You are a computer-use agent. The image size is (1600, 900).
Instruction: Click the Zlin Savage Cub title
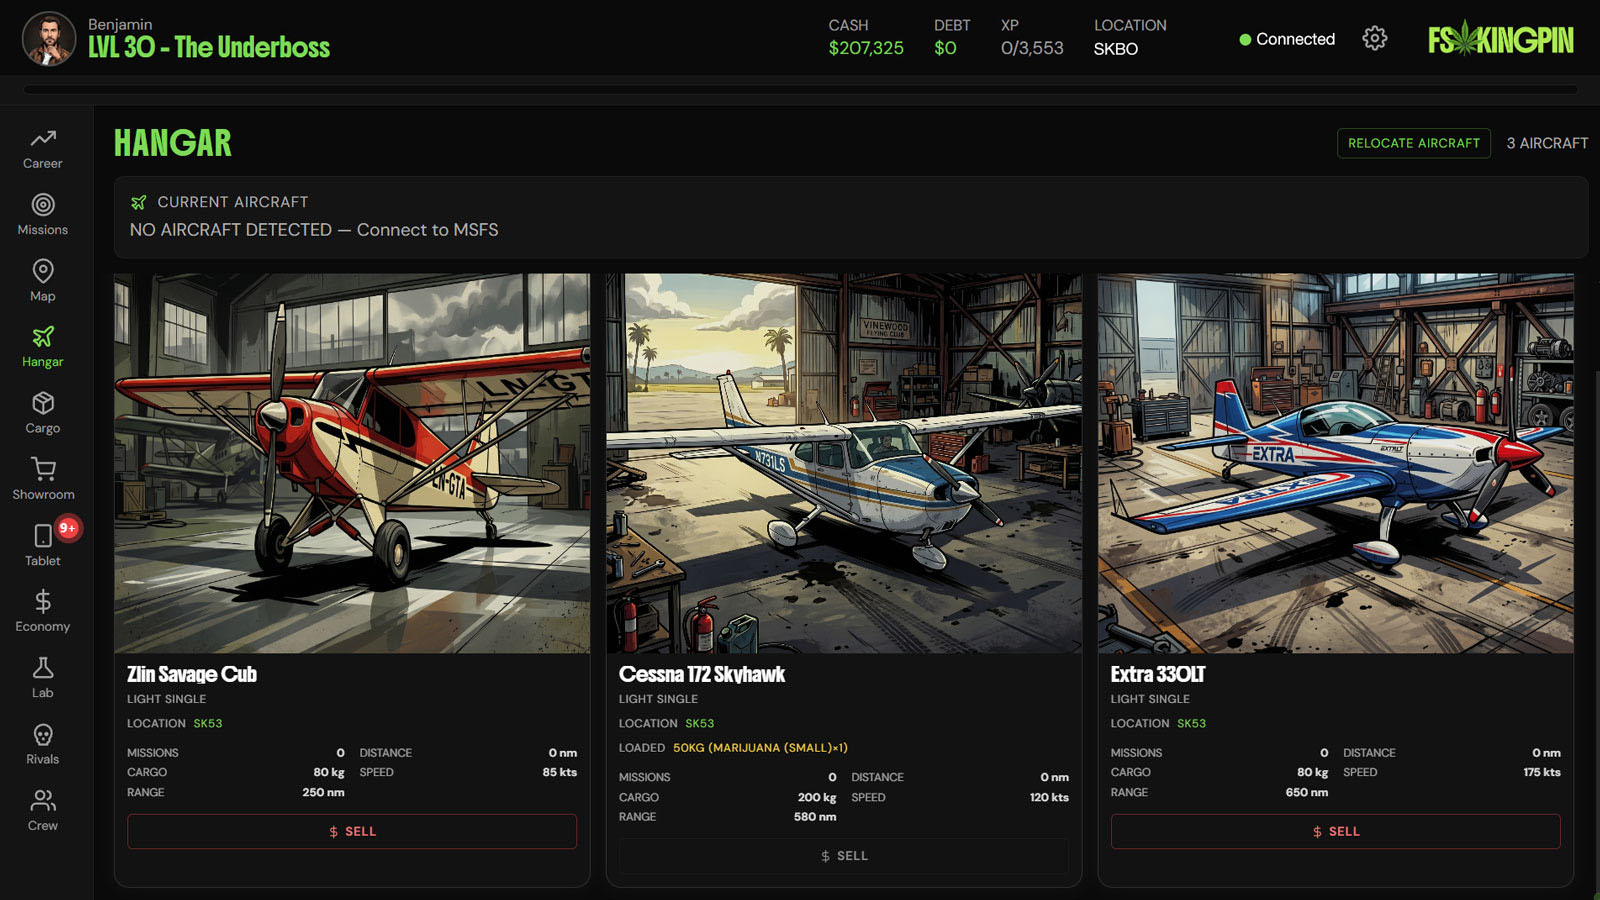[192, 675]
